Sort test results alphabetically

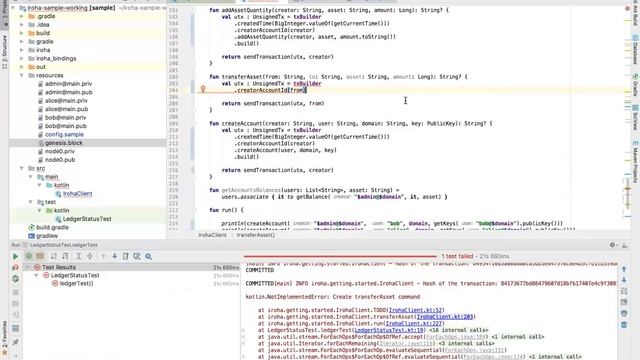point(54,256)
